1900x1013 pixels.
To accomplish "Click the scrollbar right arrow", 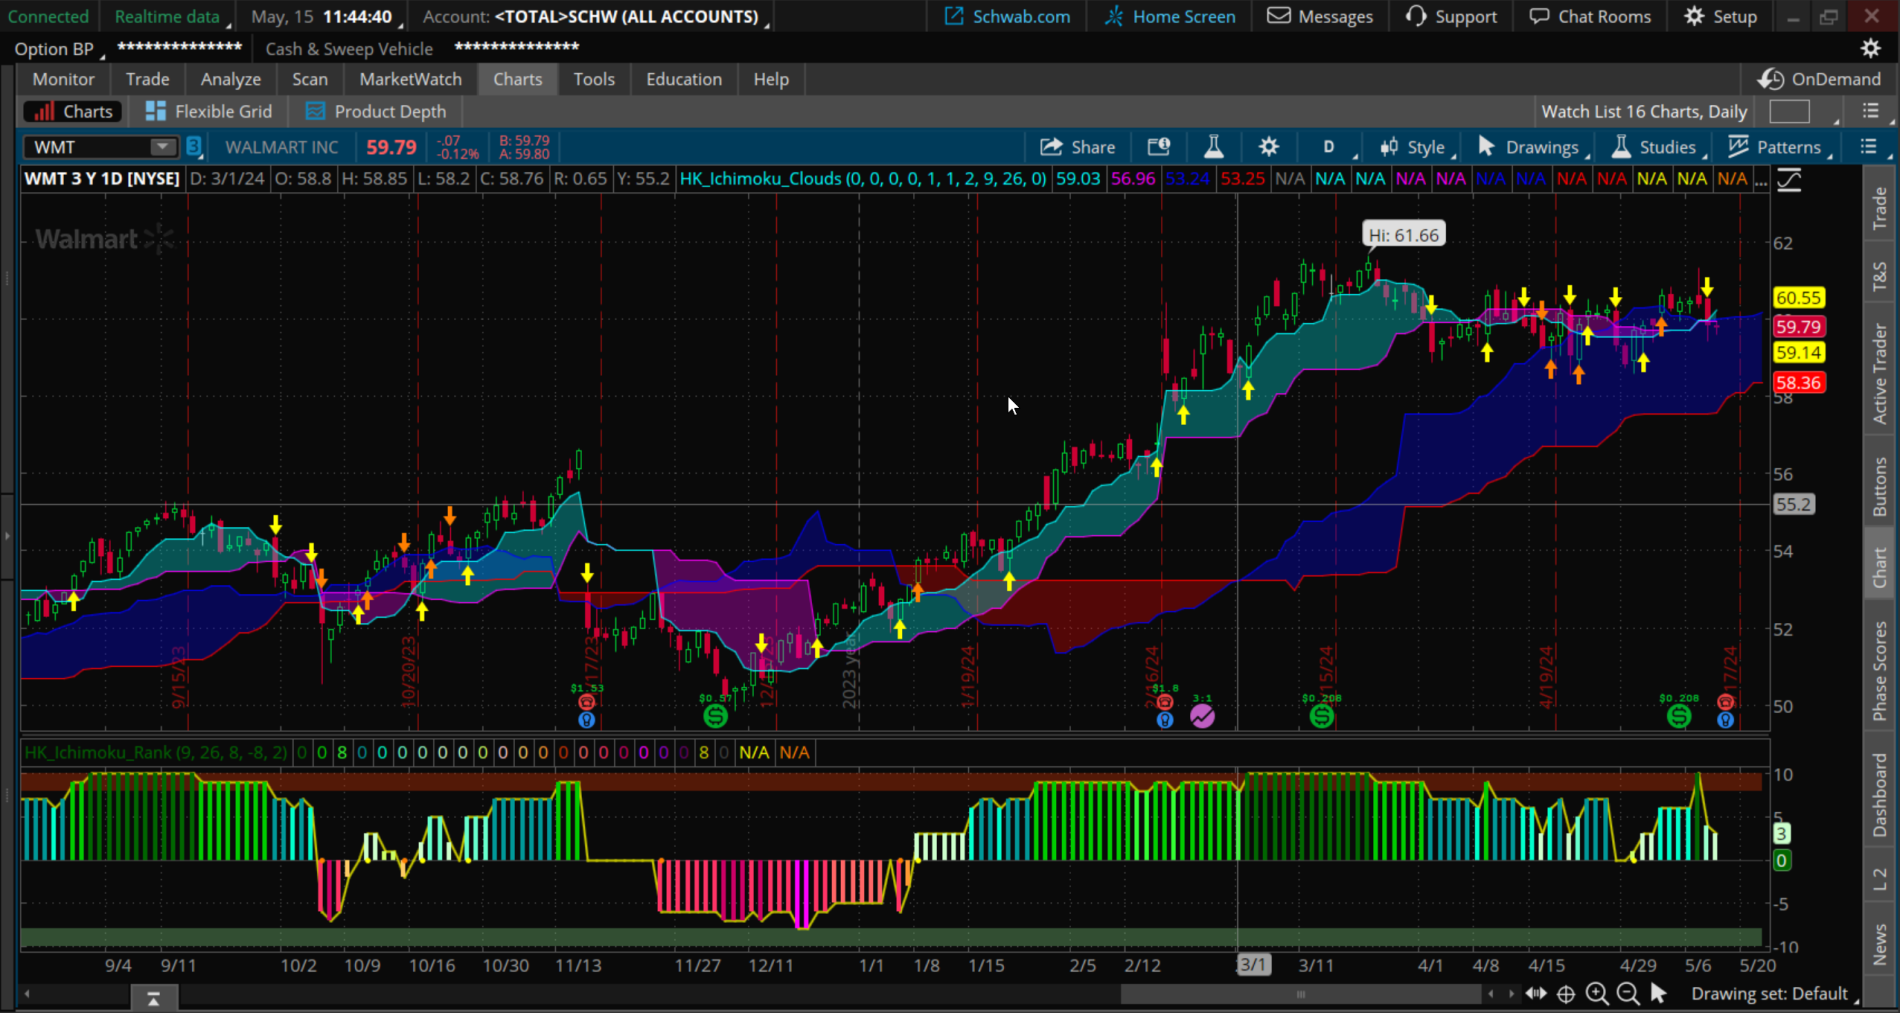I will (x=1512, y=993).
